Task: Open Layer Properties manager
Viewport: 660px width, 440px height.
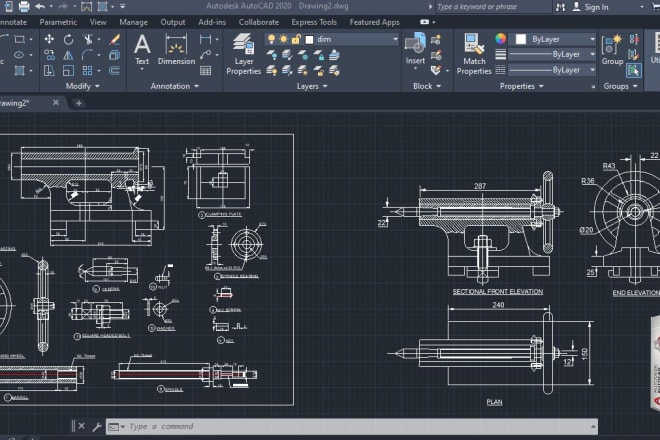Action: coord(244,54)
